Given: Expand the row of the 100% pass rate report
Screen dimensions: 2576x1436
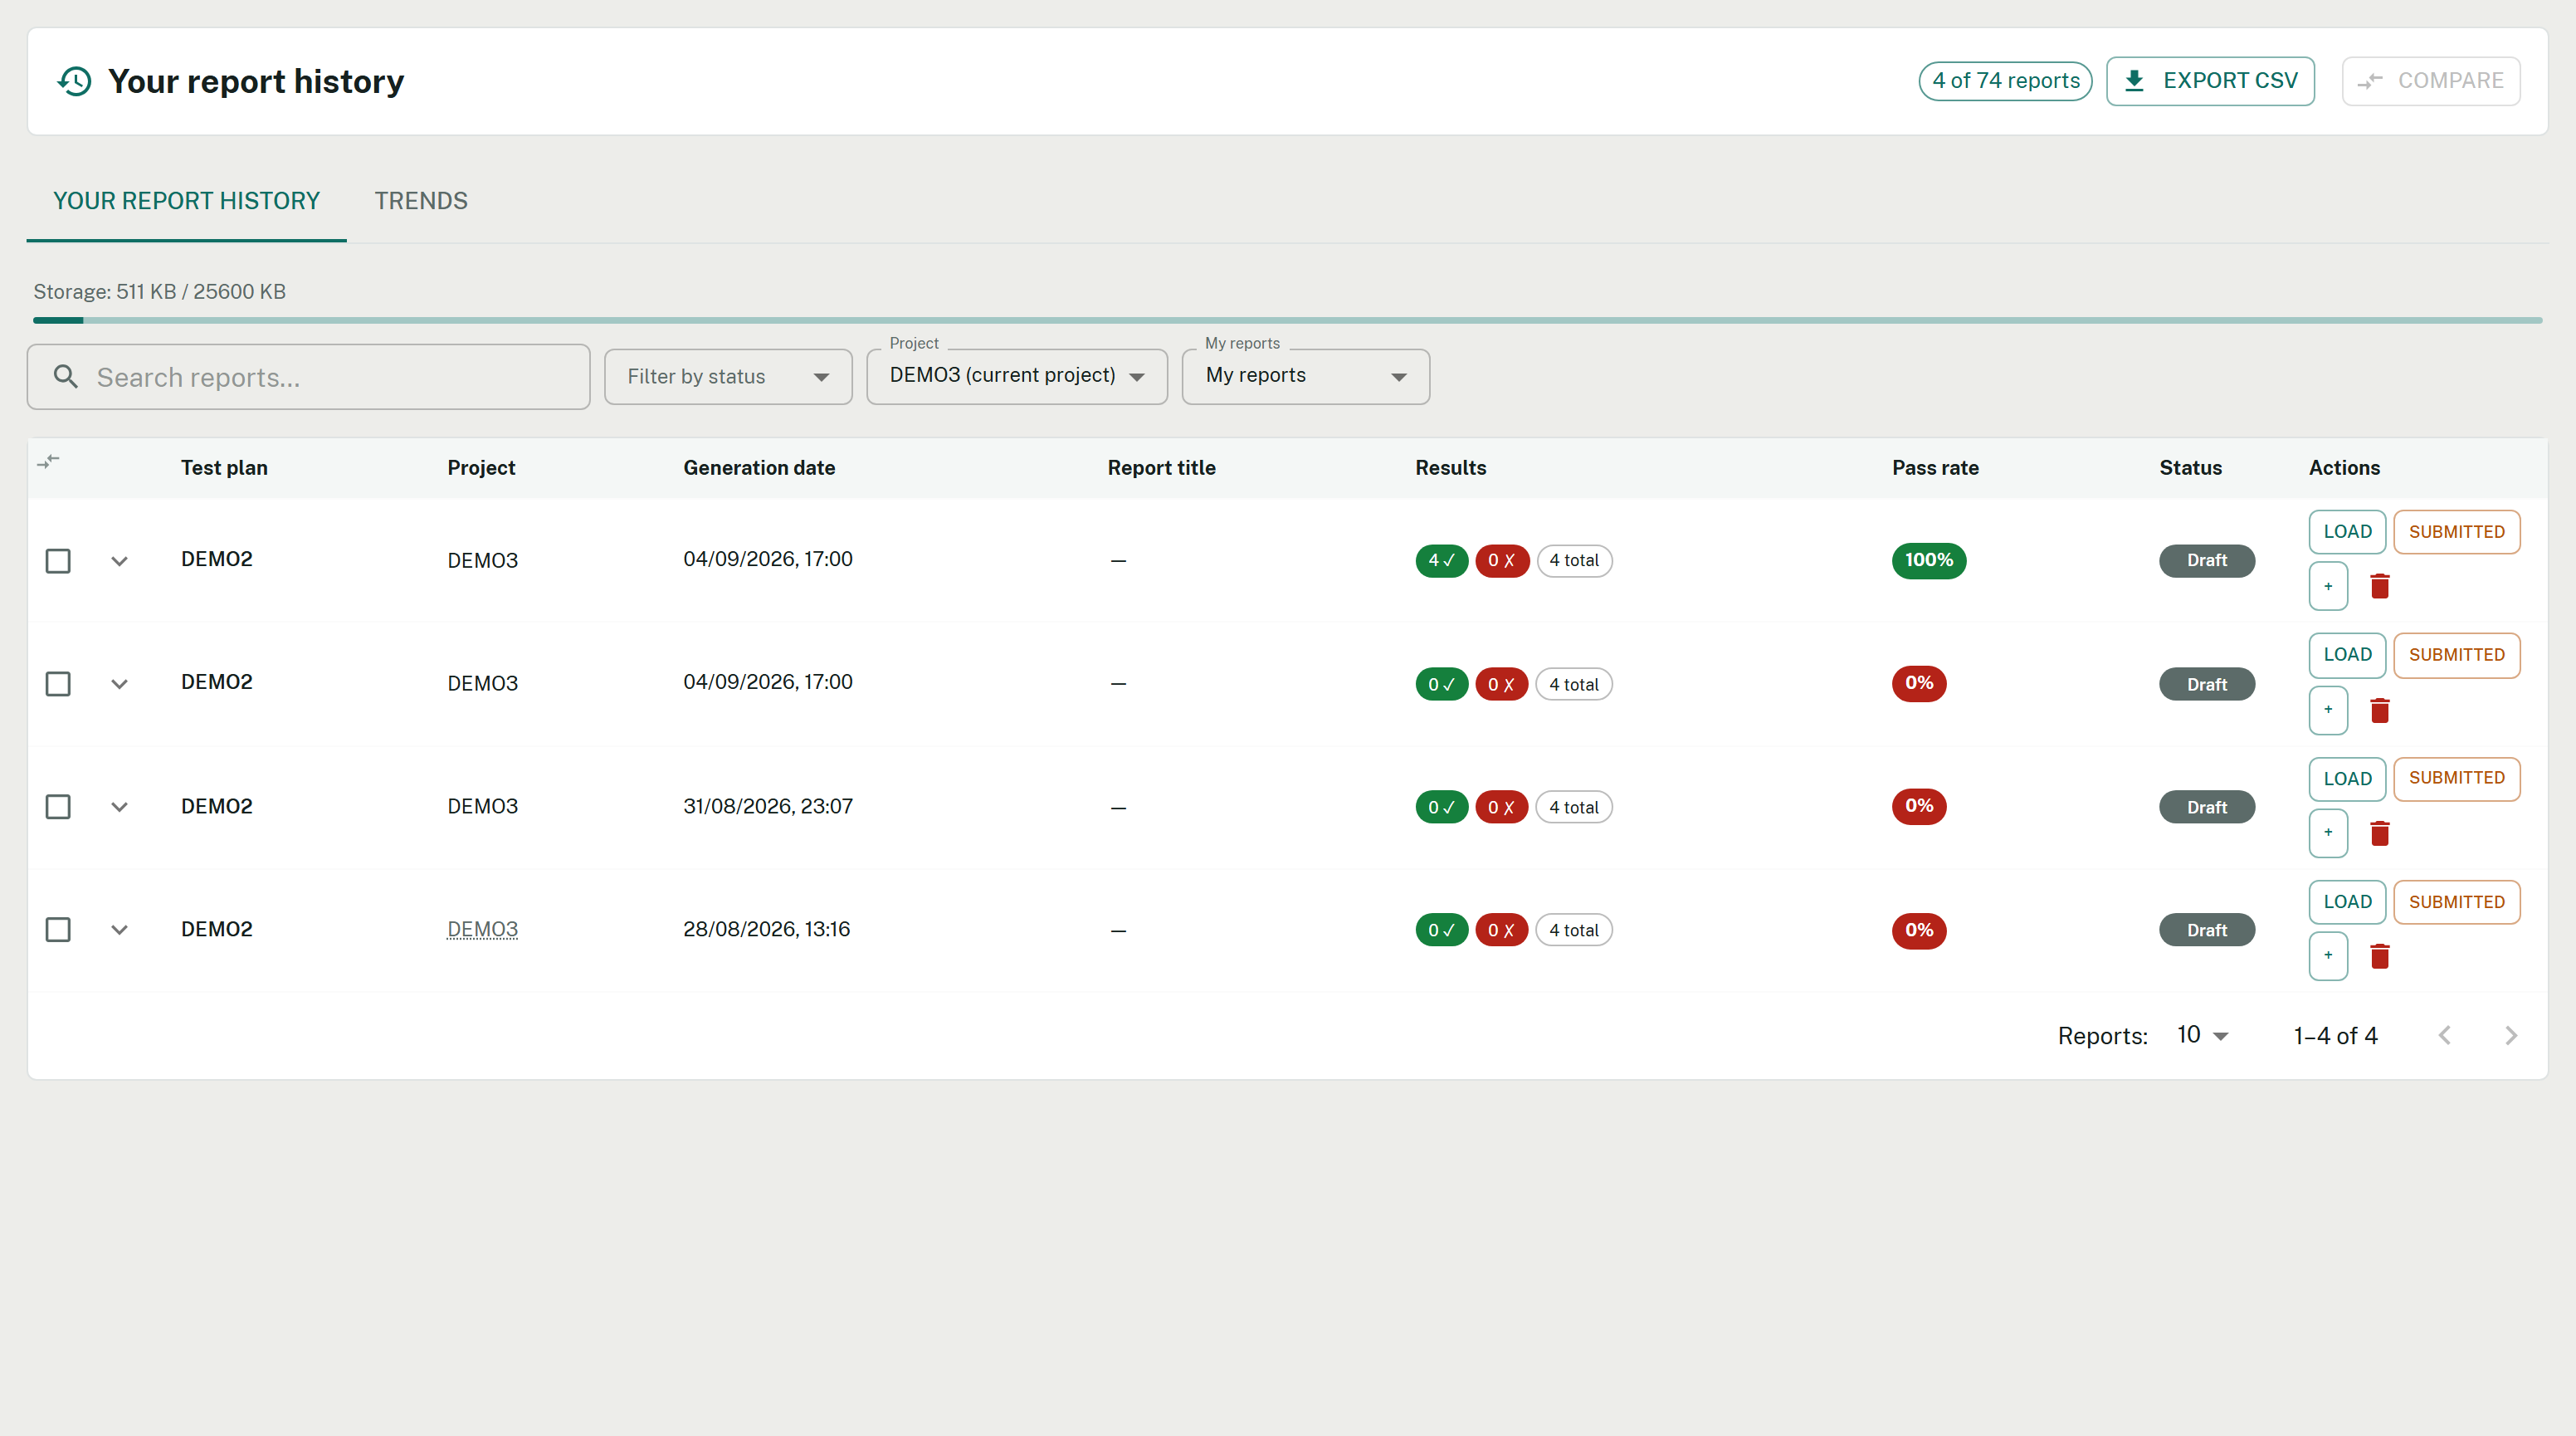Looking at the screenshot, I should [119, 561].
